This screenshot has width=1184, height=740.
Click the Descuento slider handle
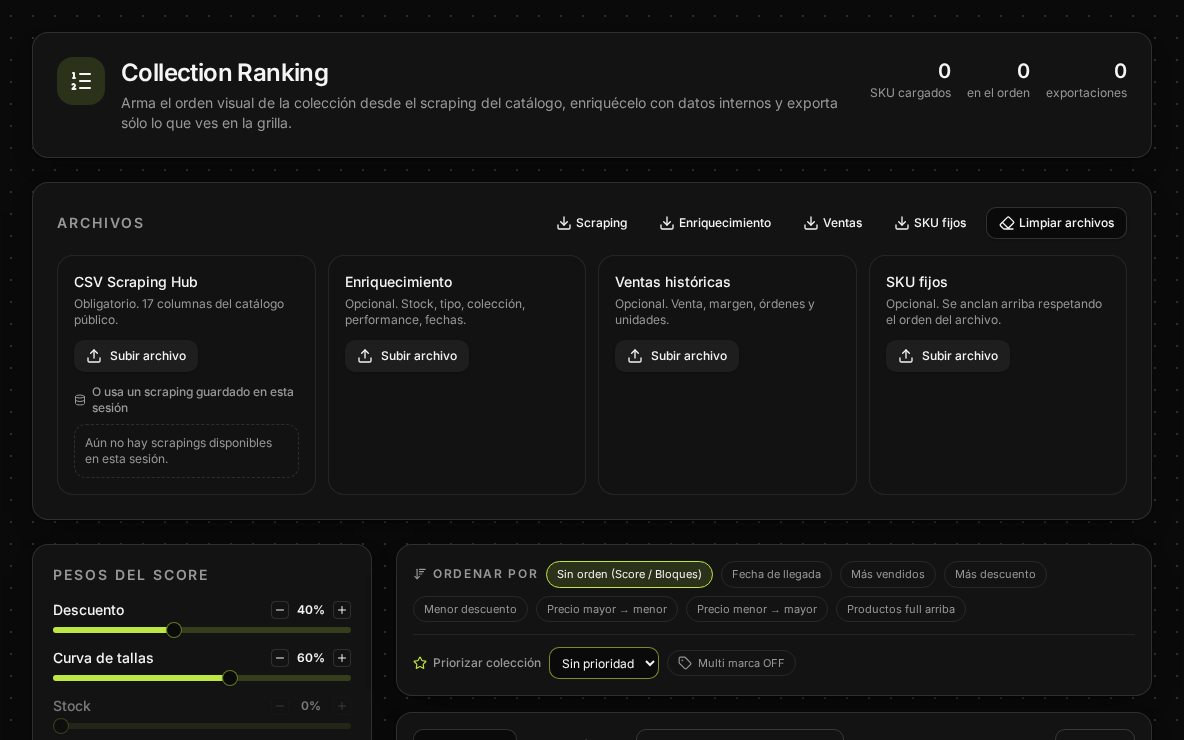(174, 630)
